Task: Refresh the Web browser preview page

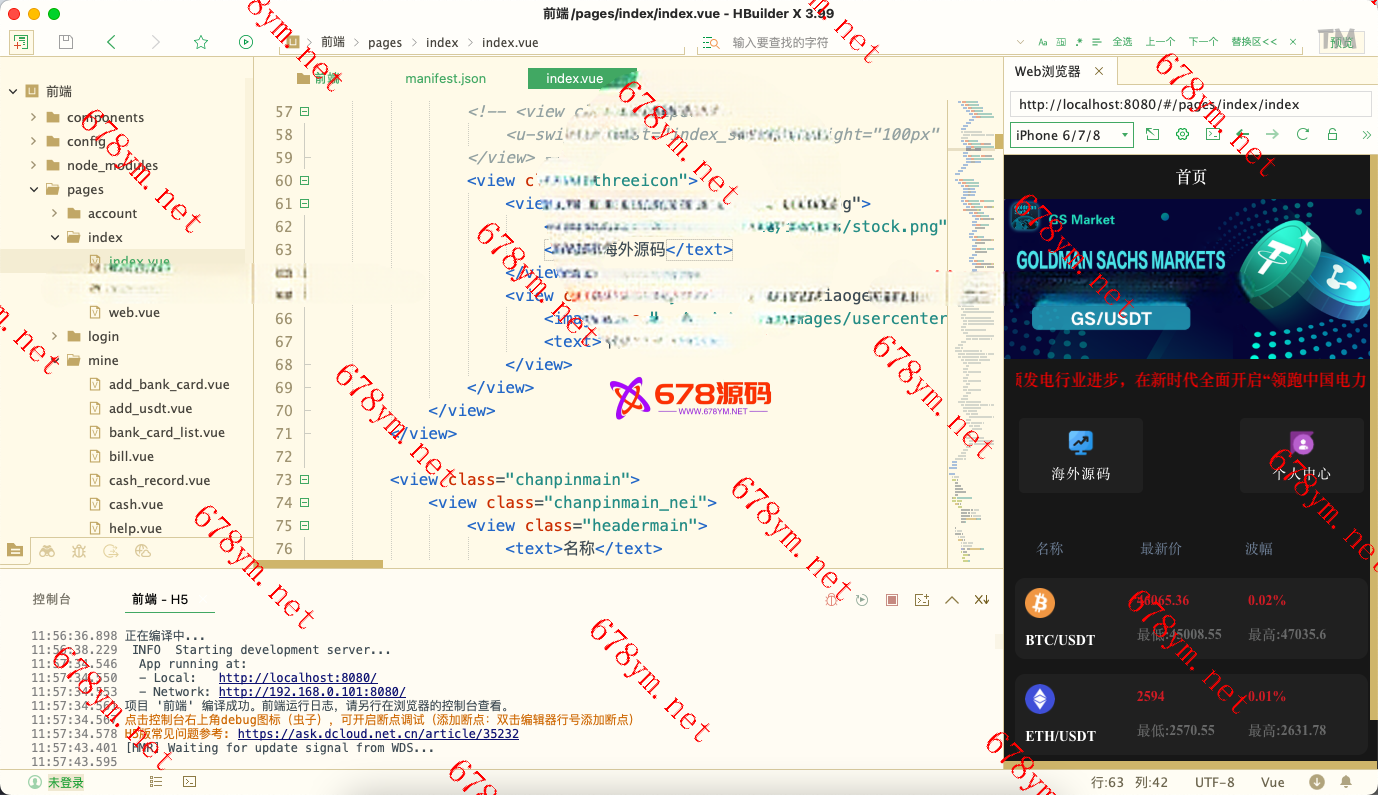Action: (1302, 133)
